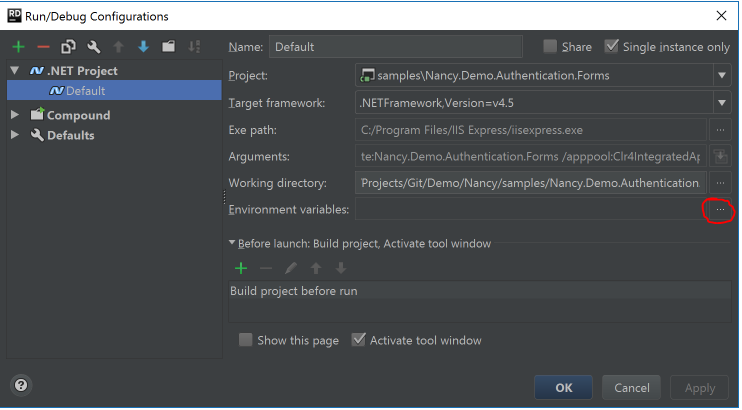Viewport: 742px width, 410px height.
Task: Select the Default configuration in the tree
Action: (x=114, y=90)
